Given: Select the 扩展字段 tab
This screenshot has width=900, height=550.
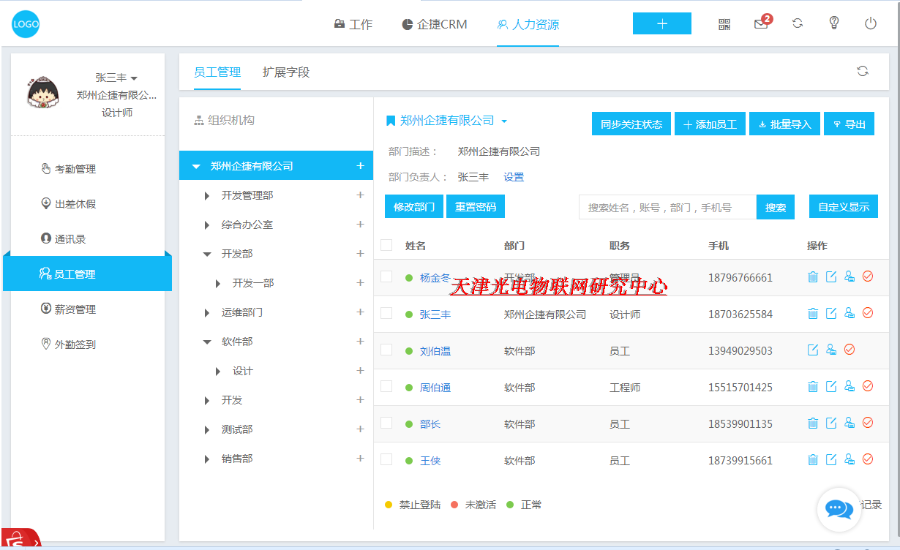Looking at the screenshot, I should 286,72.
